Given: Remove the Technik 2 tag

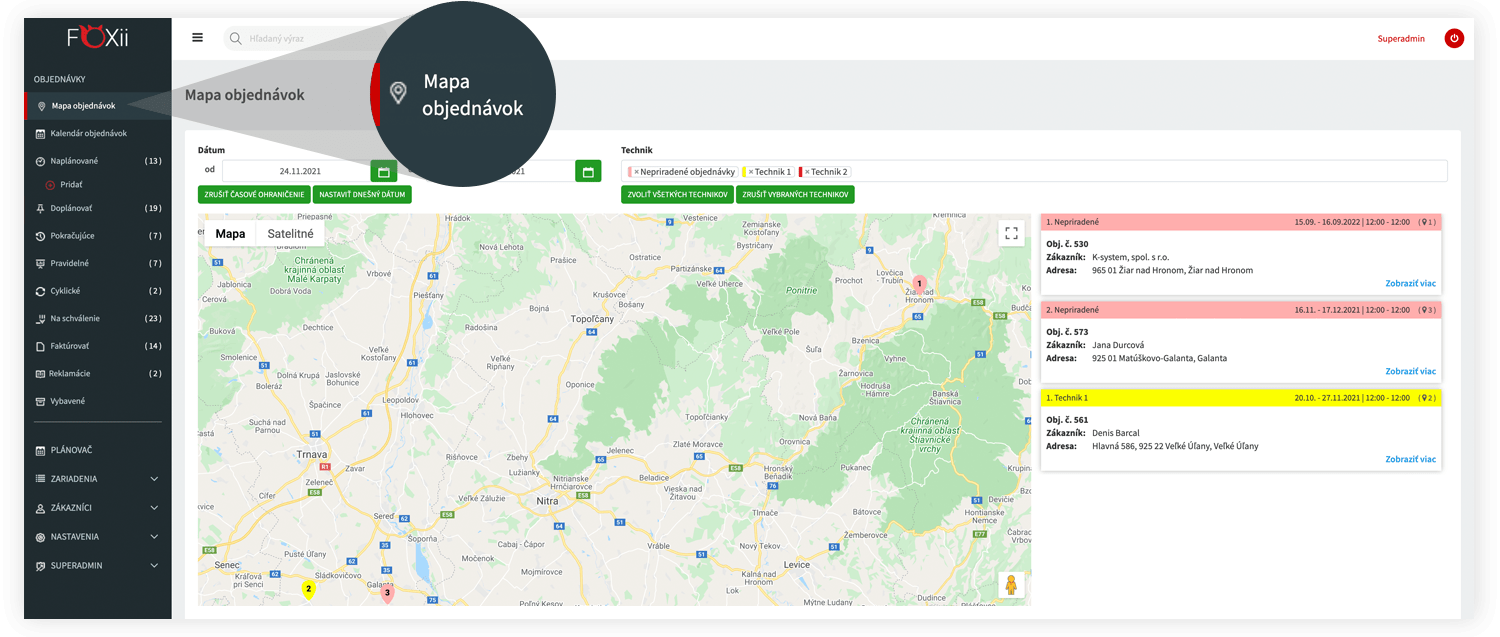Looking at the screenshot, I should click(807, 172).
